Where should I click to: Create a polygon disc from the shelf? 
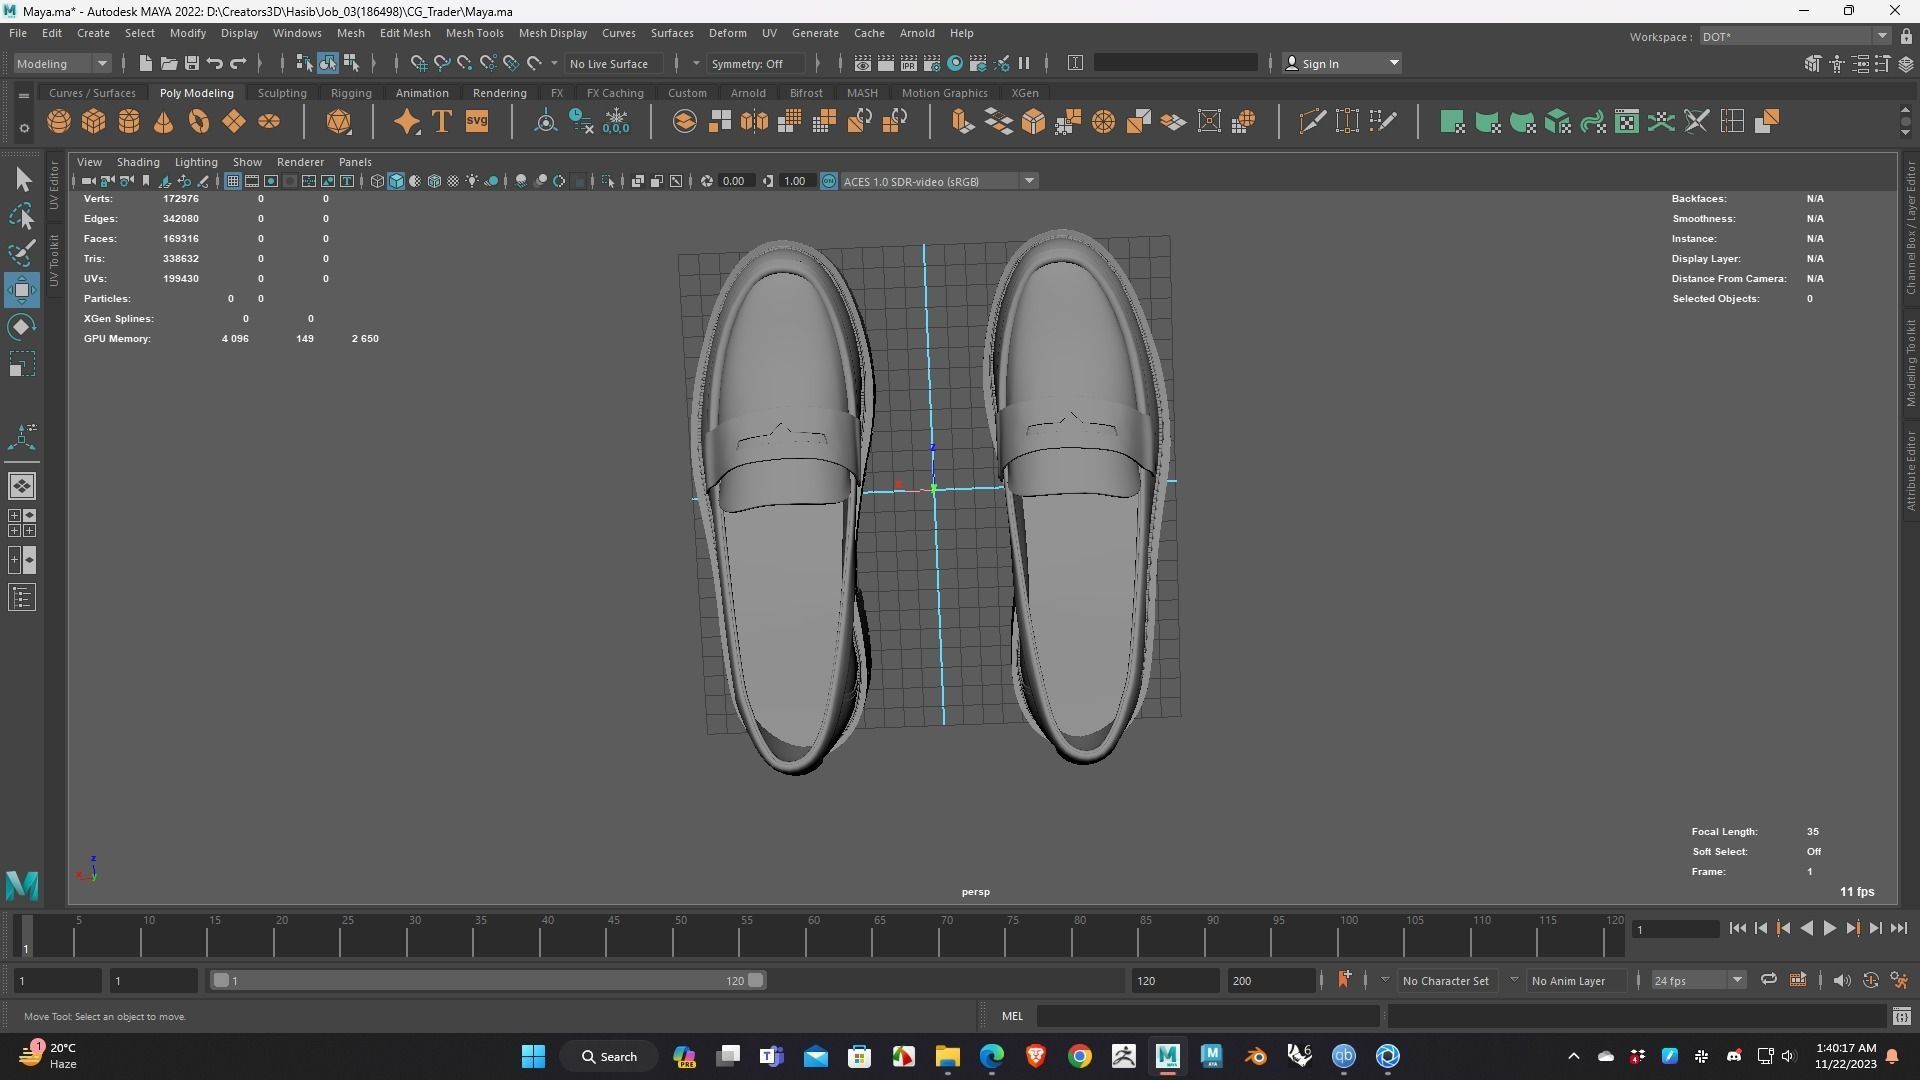[269, 122]
